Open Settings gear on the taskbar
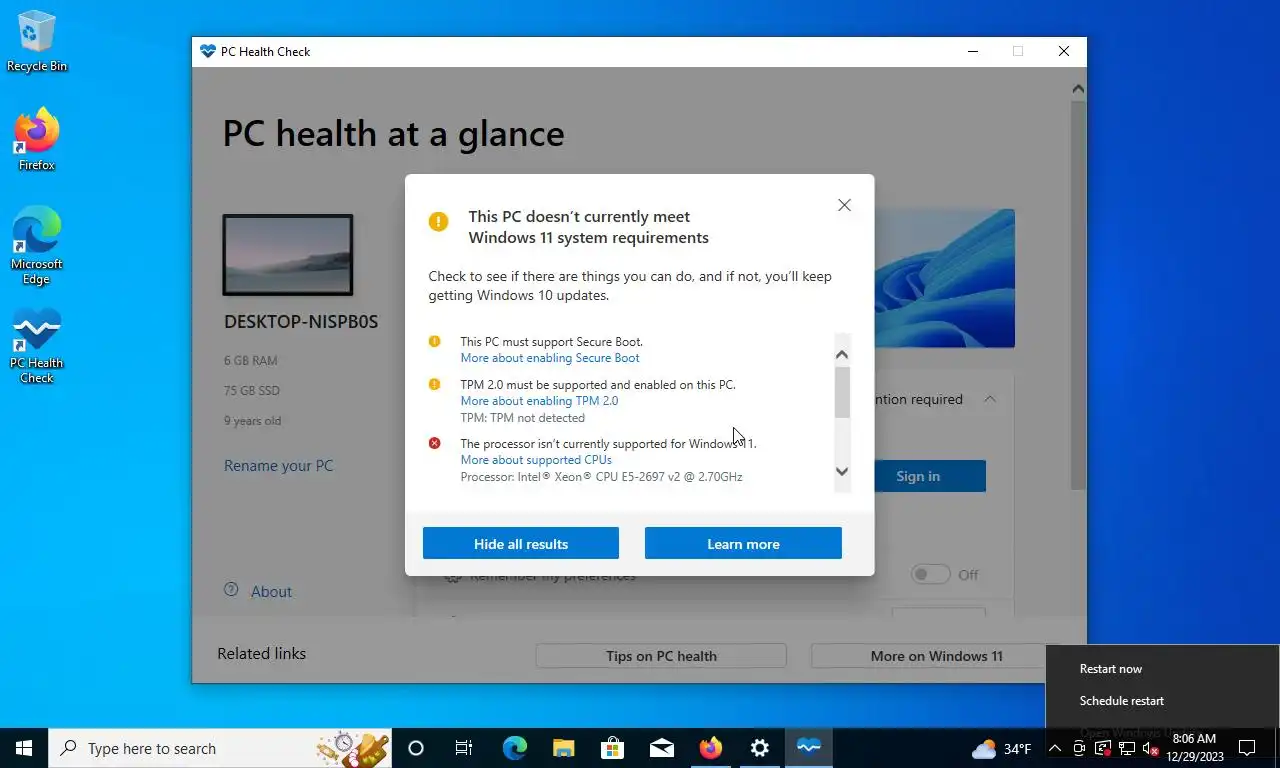 tap(760, 748)
